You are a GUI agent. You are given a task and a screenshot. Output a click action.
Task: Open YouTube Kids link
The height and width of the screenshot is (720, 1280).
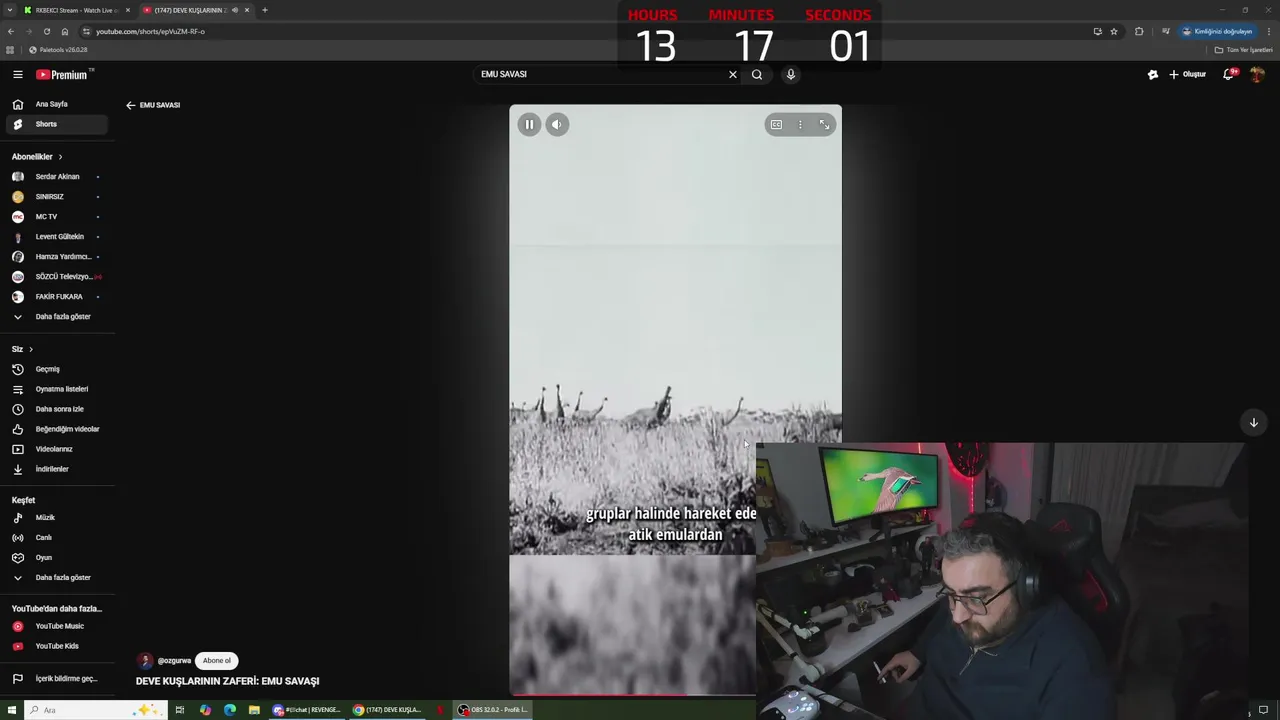(58, 646)
